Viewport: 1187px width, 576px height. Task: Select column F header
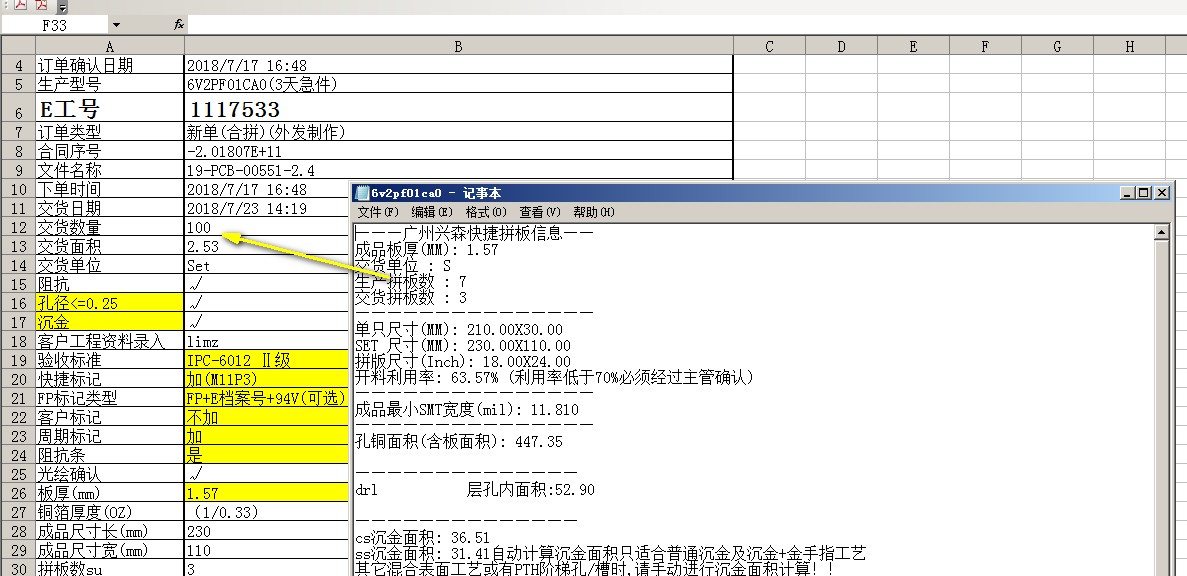985,46
